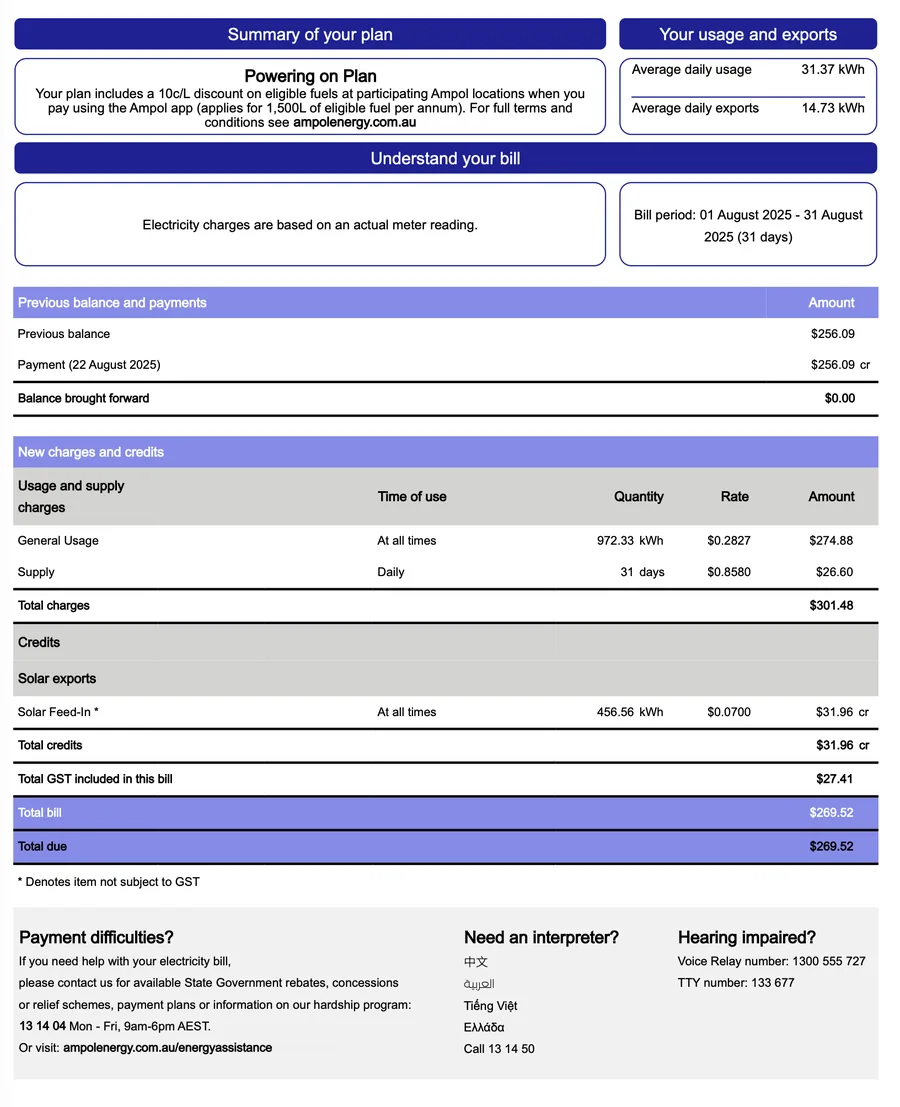Screen dimensions: 900x1107
Task: Select the Total due amount $269.52
Action: click(x=831, y=846)
